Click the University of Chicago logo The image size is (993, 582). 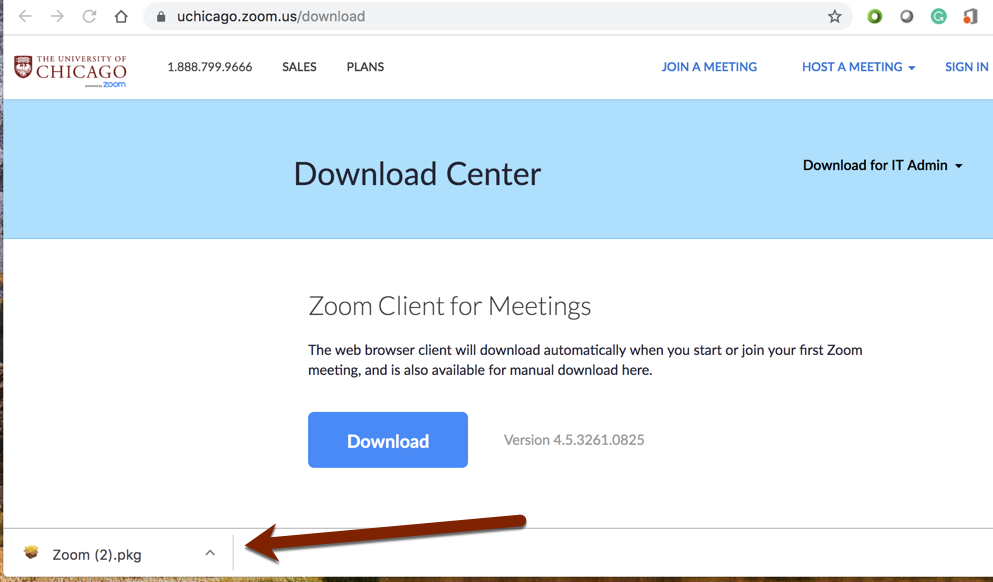[70, 71]
